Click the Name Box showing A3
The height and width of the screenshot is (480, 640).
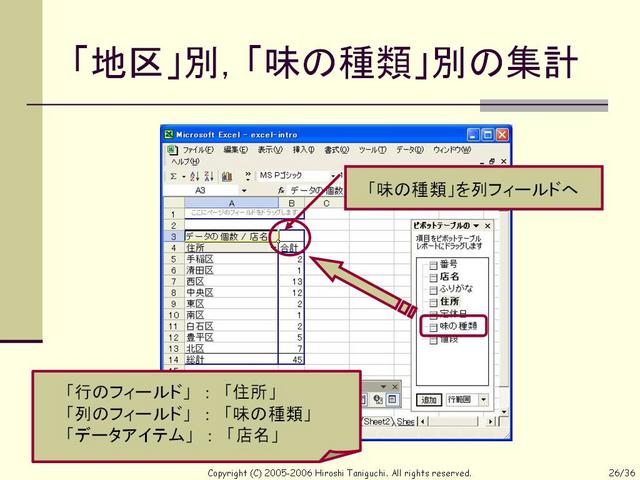click(x=201, y=190)
